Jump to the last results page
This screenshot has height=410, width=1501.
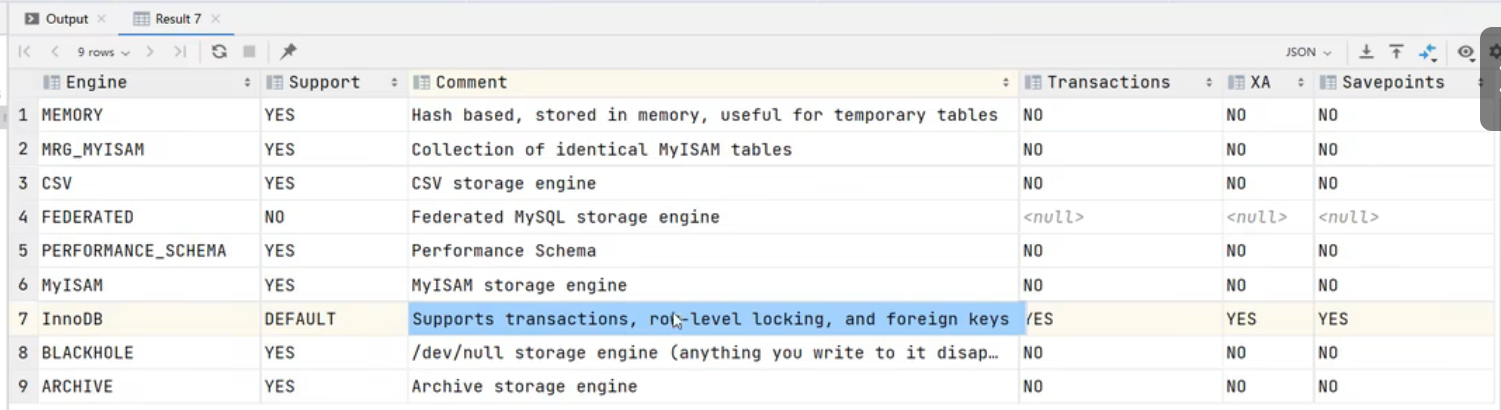coord(180,52)
